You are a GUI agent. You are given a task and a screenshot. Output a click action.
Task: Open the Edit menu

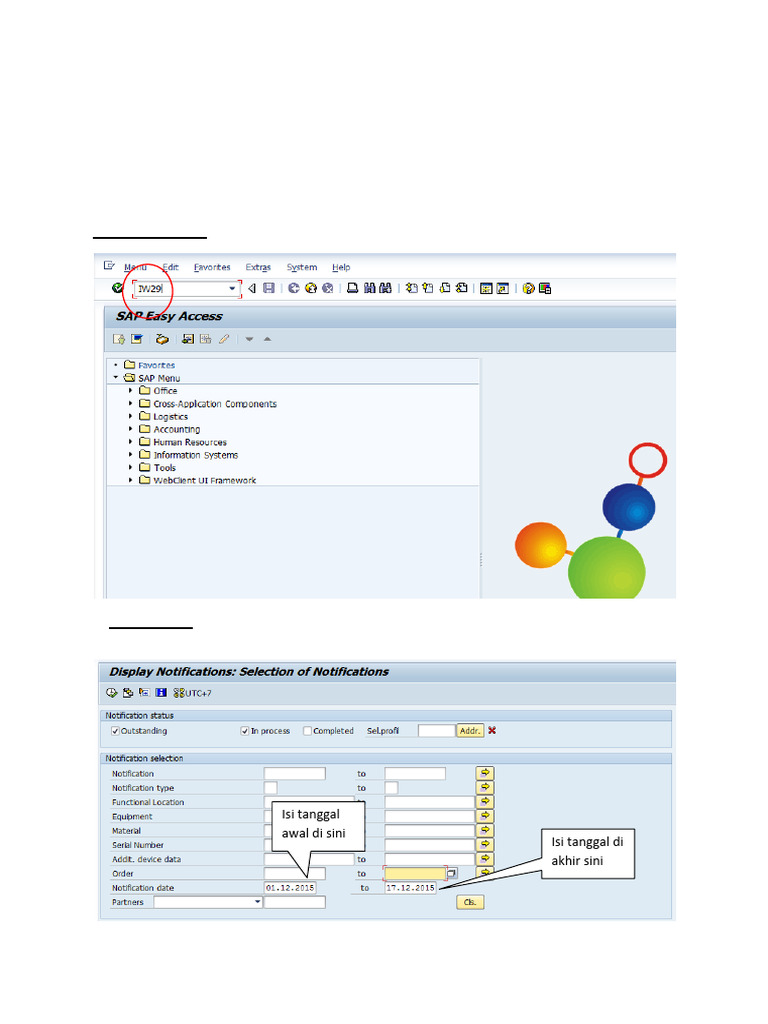point(170,267)
